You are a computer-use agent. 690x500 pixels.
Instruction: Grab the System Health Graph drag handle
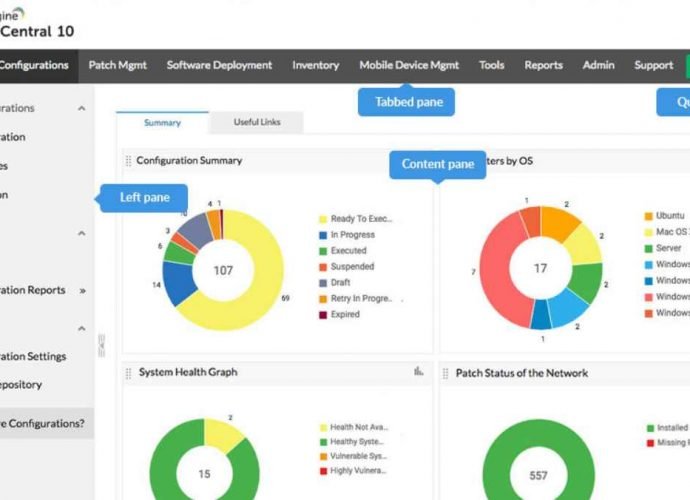128,373
